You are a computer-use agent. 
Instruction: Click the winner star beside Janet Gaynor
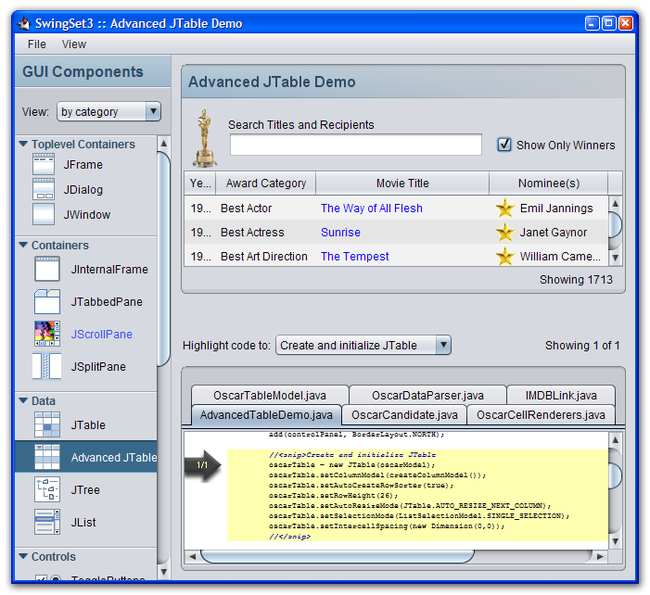click(505, 232)
